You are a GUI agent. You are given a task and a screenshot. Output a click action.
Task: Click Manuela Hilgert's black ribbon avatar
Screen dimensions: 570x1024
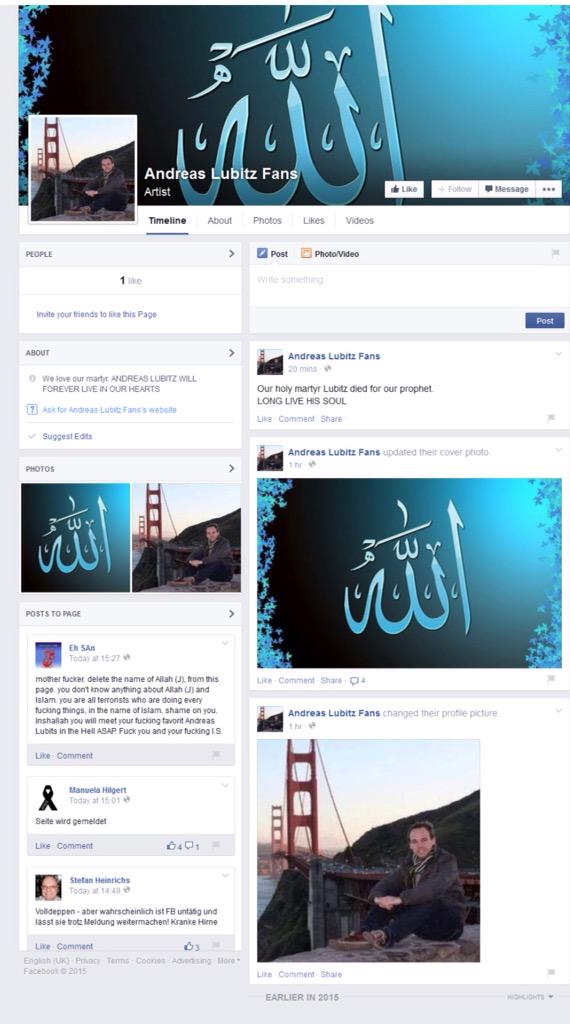(48, 797)
